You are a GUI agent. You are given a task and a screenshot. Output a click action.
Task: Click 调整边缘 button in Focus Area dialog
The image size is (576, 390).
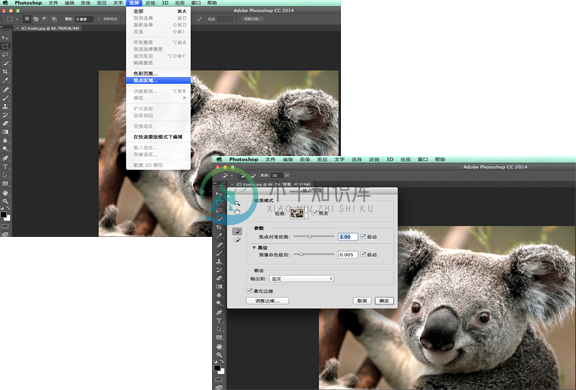[x=267, y=301]
